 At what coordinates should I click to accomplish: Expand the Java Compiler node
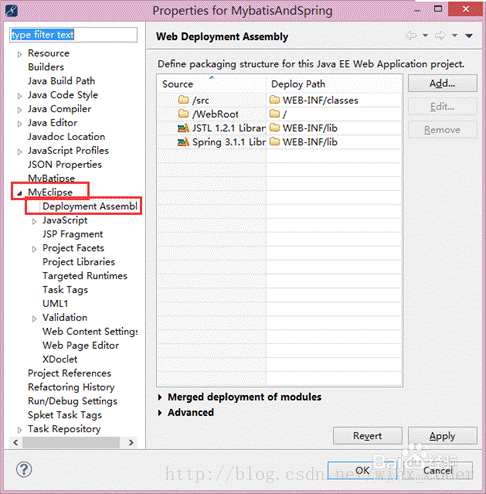click(20, 110)
